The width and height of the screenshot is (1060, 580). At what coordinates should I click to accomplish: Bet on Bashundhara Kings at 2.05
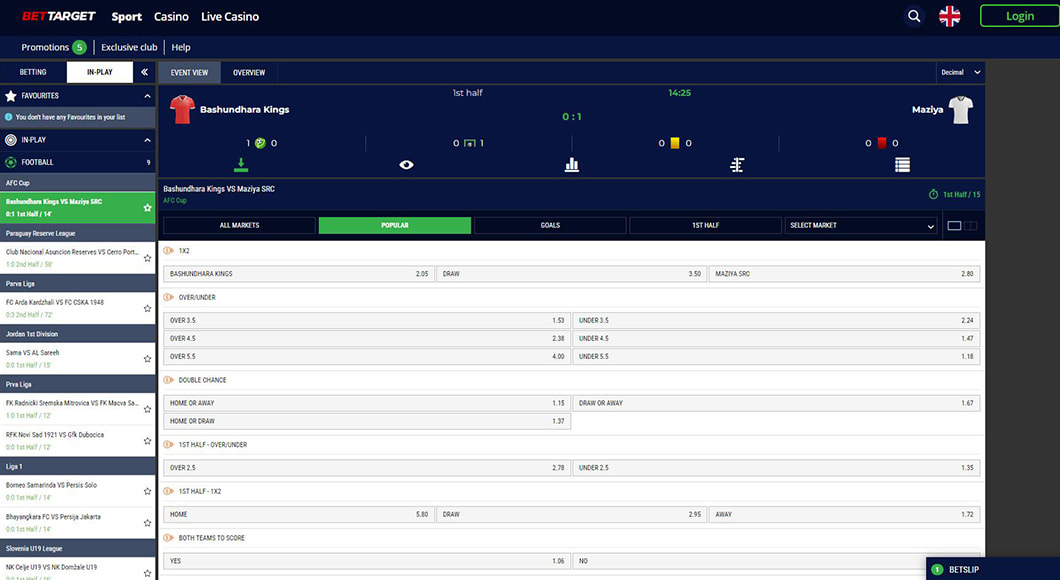(x=298, y=274)
